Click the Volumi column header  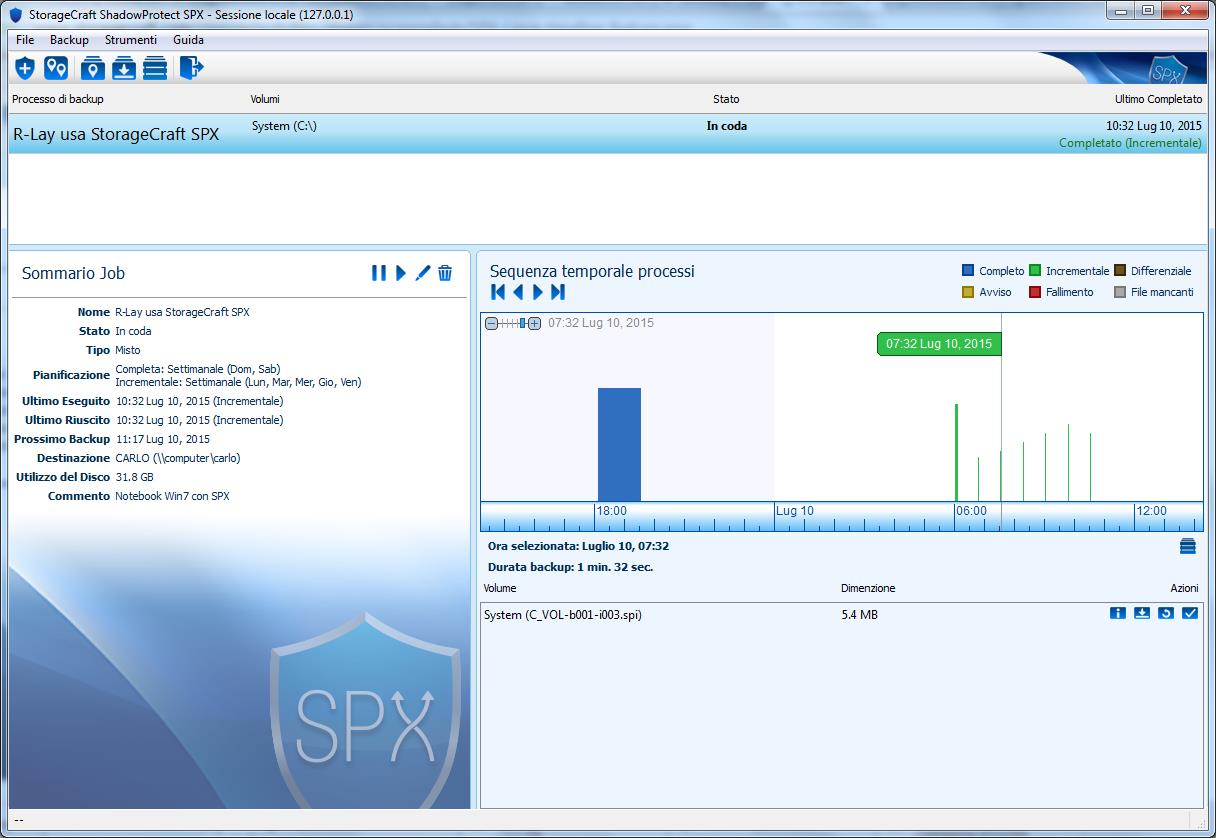coord(265,99)
